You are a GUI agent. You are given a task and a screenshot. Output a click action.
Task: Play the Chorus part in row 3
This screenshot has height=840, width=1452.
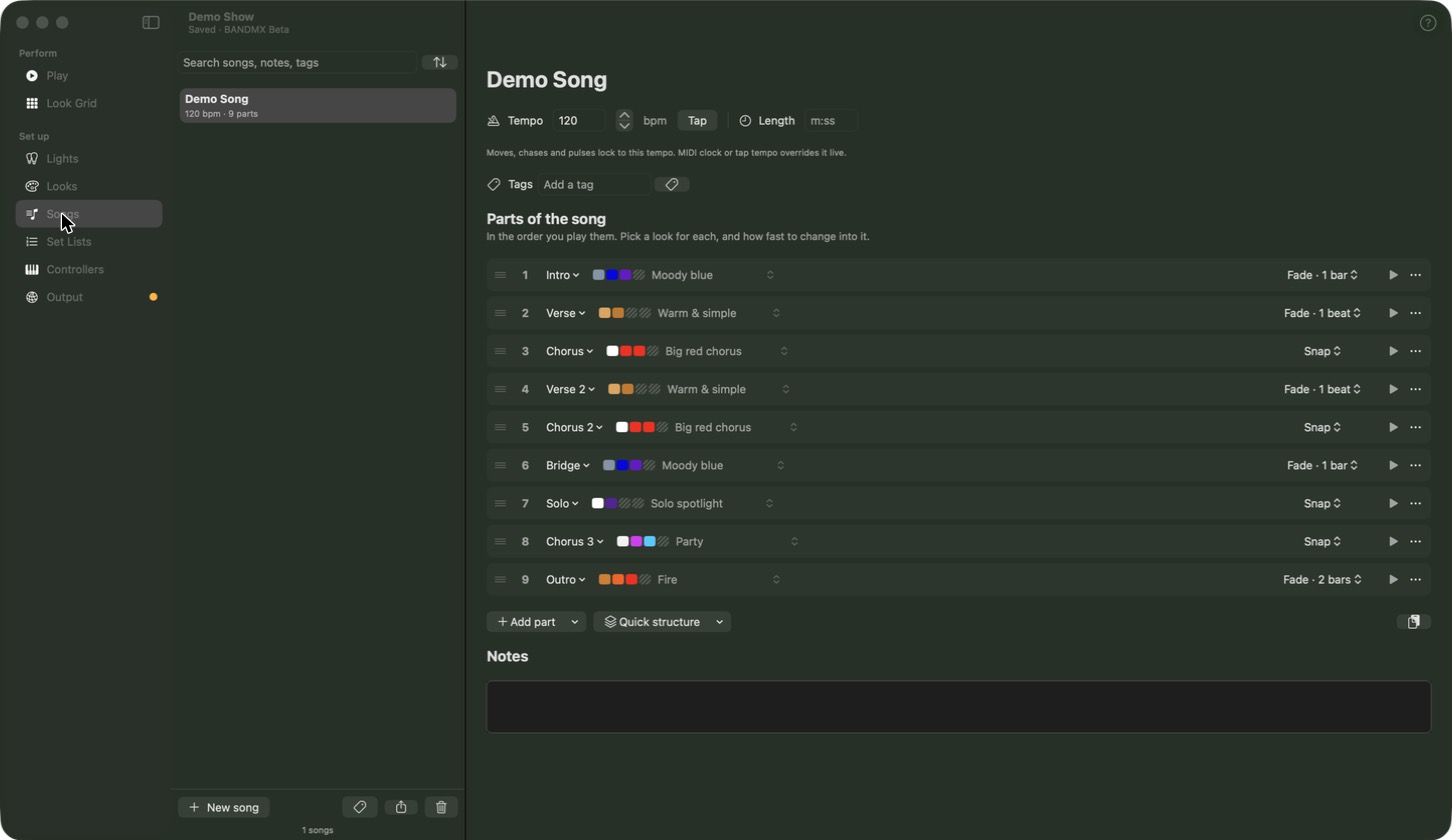click(1393, 351)
